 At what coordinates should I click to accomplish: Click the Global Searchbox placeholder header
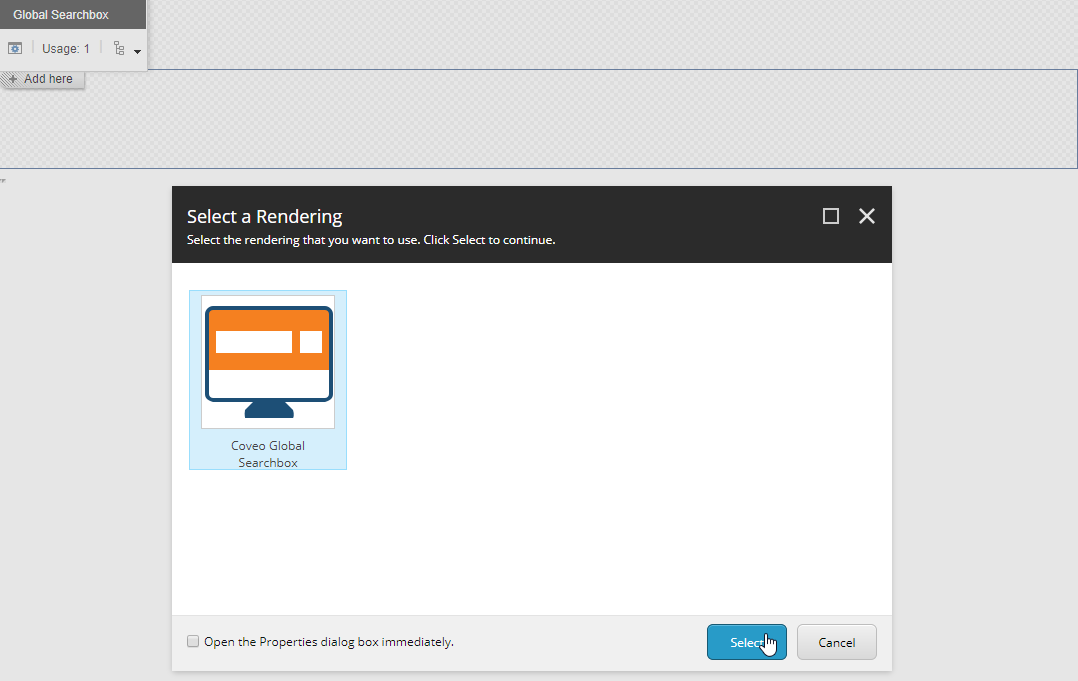[61, 15]
